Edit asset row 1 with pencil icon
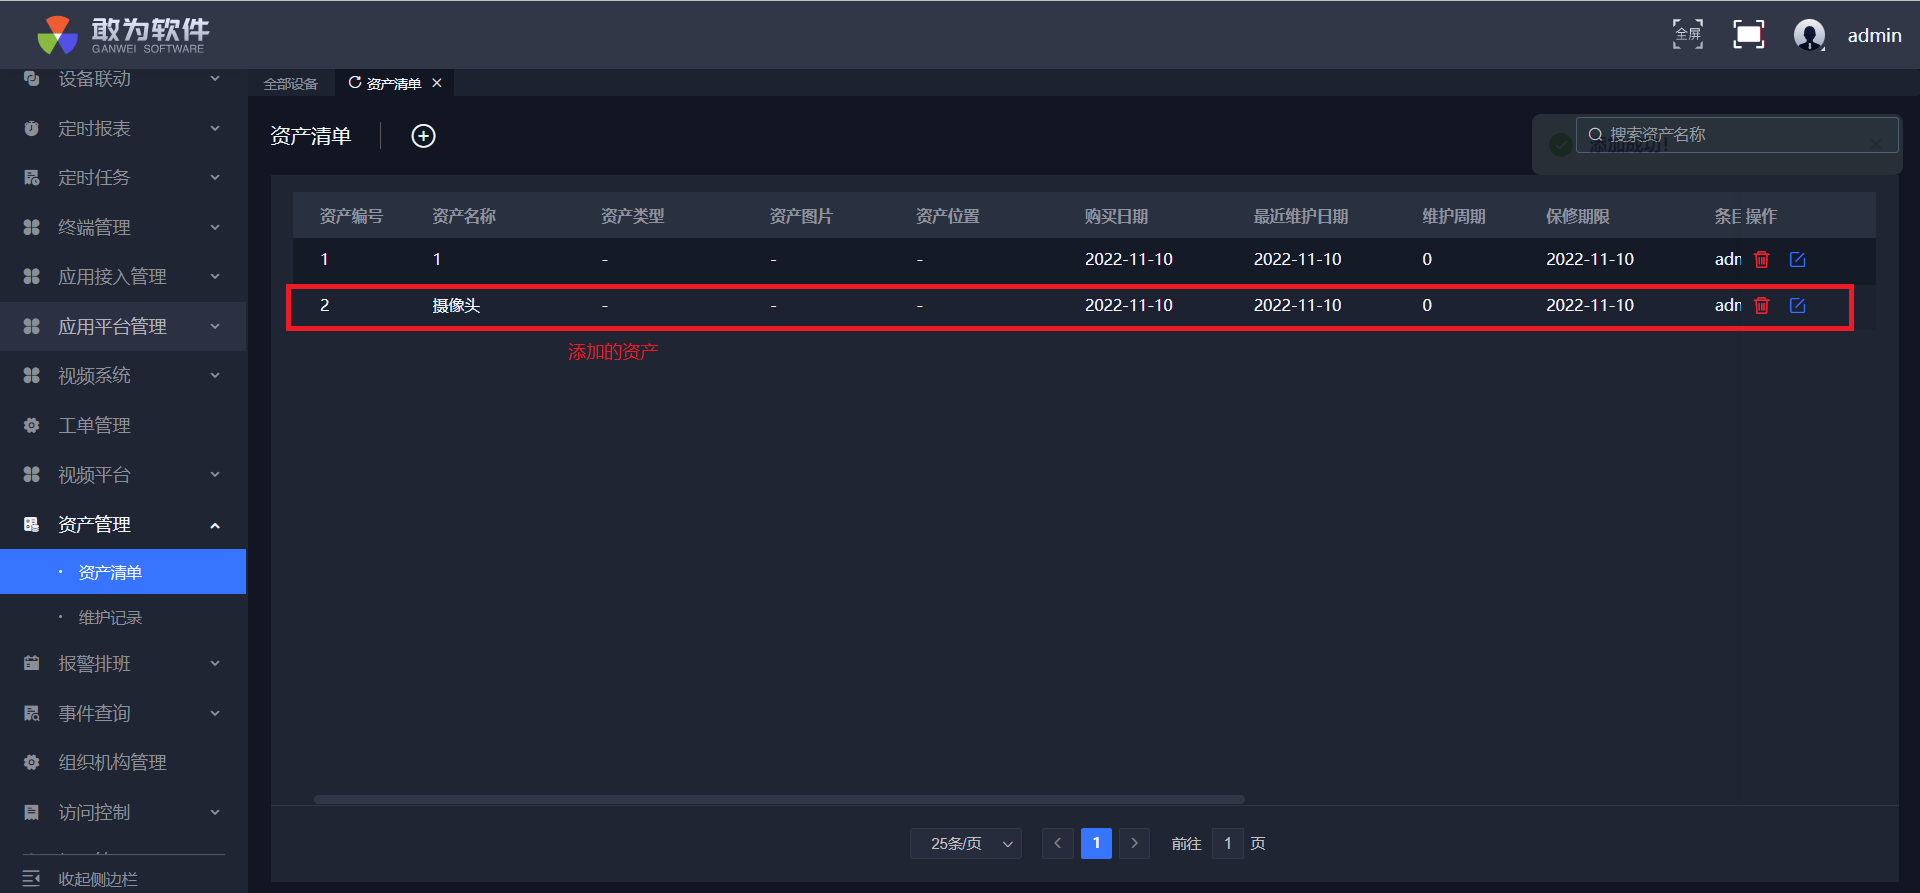Image resolution: width=1920 pixels, height=893 pixels. pyautogui.click(x=1797, y=259)
